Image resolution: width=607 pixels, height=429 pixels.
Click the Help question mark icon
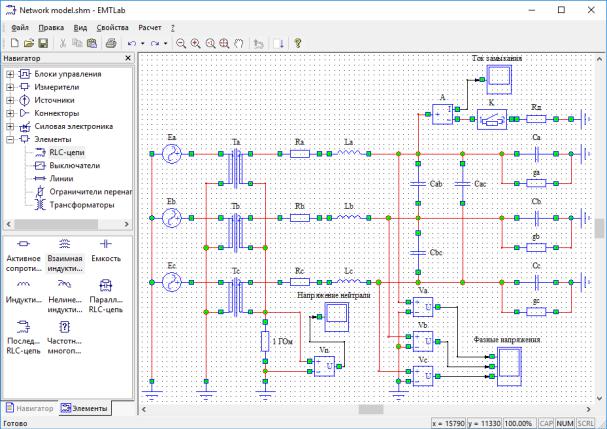click(x=298, y=44)
